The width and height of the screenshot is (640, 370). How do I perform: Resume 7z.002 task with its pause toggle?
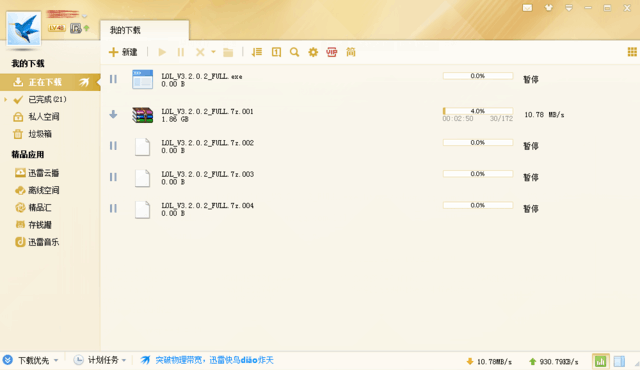pyautogui.click(x=113, y=146)
